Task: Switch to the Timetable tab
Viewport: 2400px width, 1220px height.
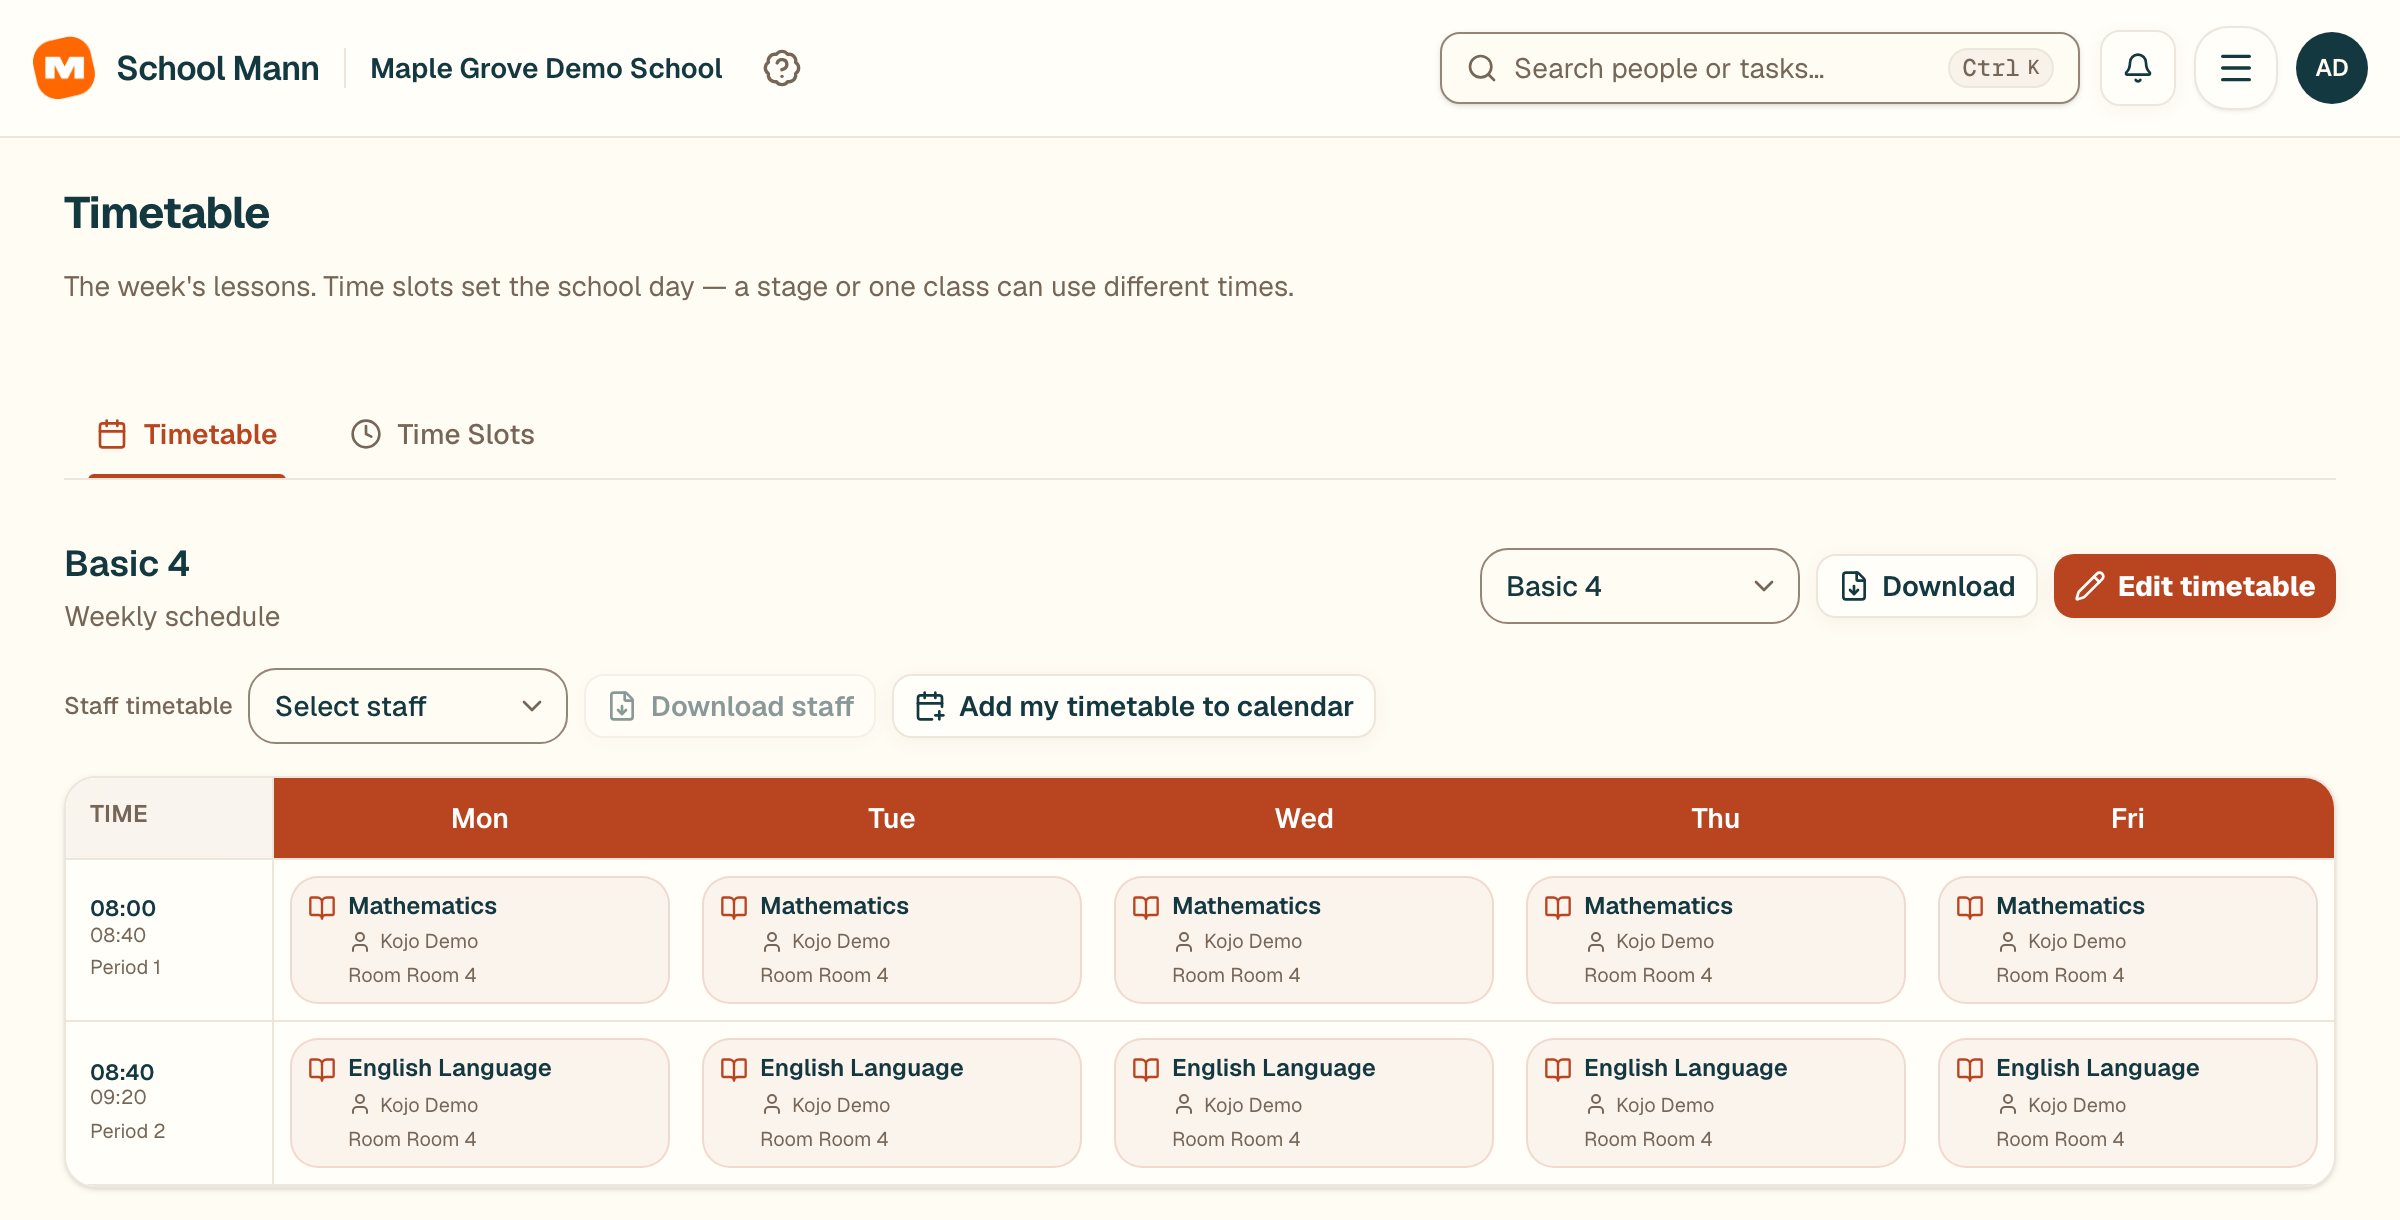Action: [x=187, y=434]
